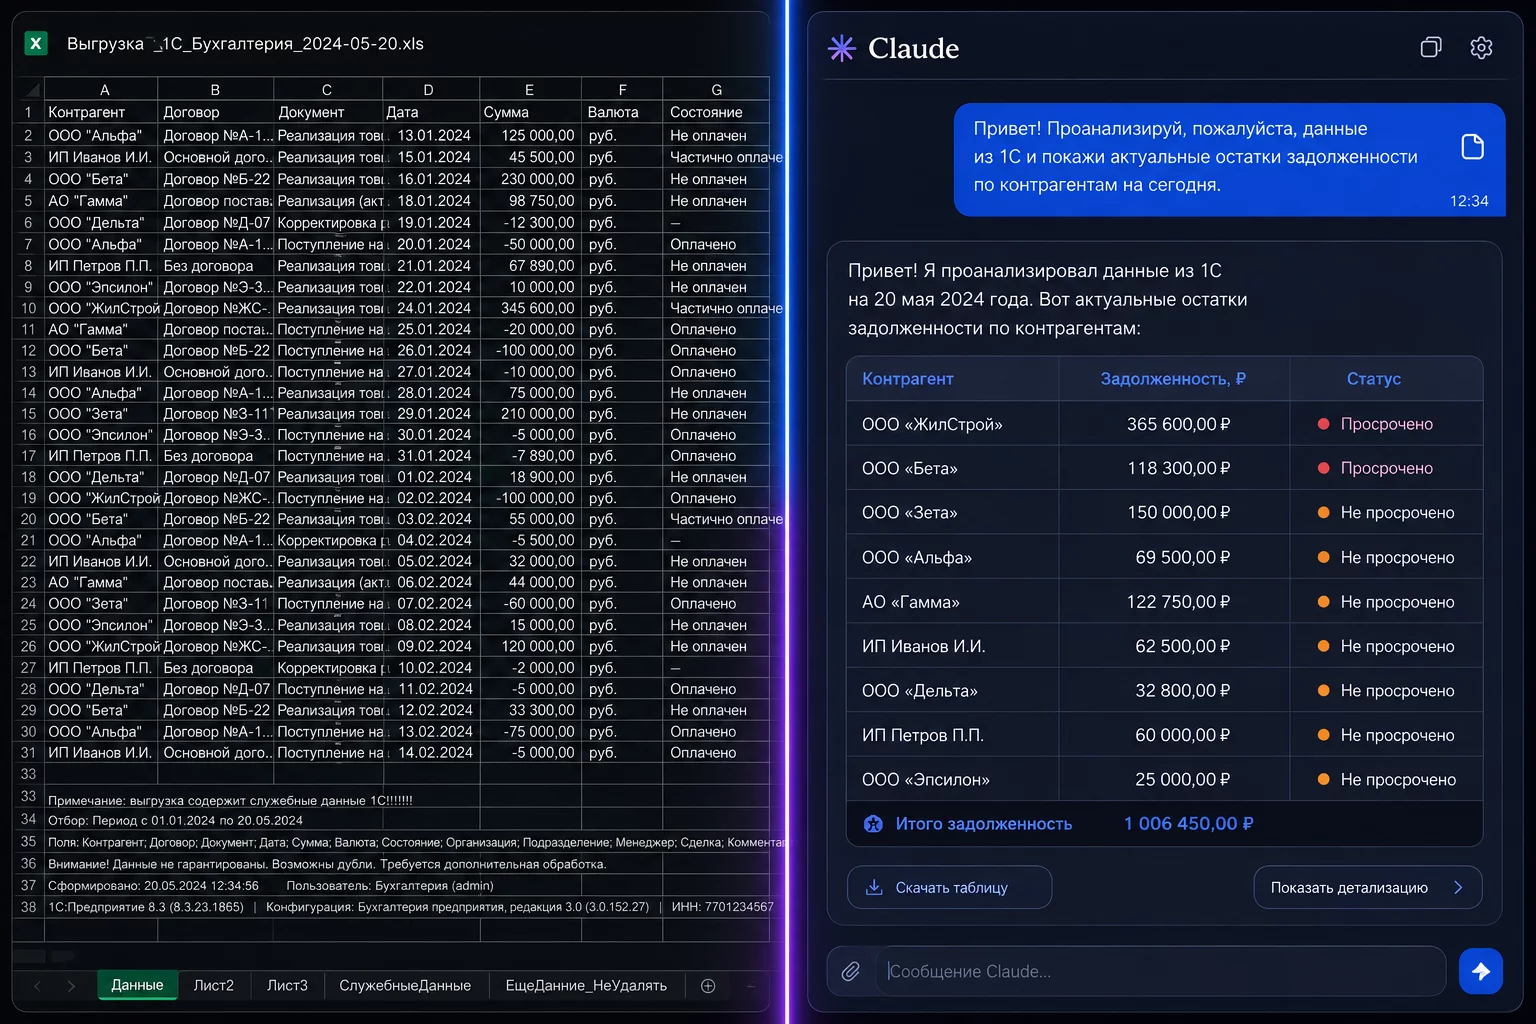Click cell with amount 345 600,00
The image size is (1536, 1024).
pyautogui.click(x=529, y=308)
